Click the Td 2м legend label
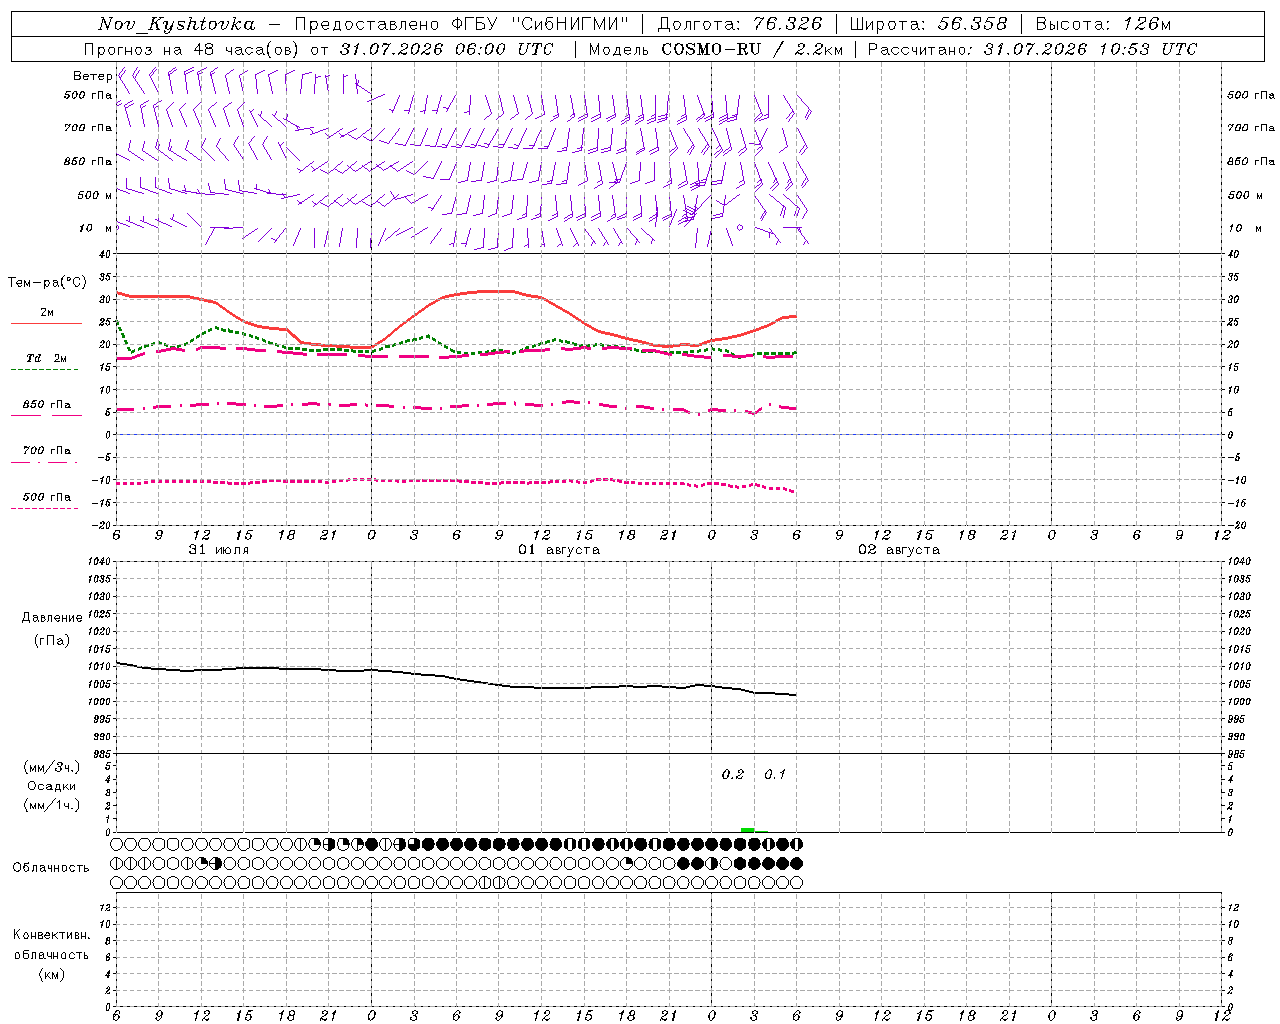1280x1024 pixels. [x=46, y=358]
